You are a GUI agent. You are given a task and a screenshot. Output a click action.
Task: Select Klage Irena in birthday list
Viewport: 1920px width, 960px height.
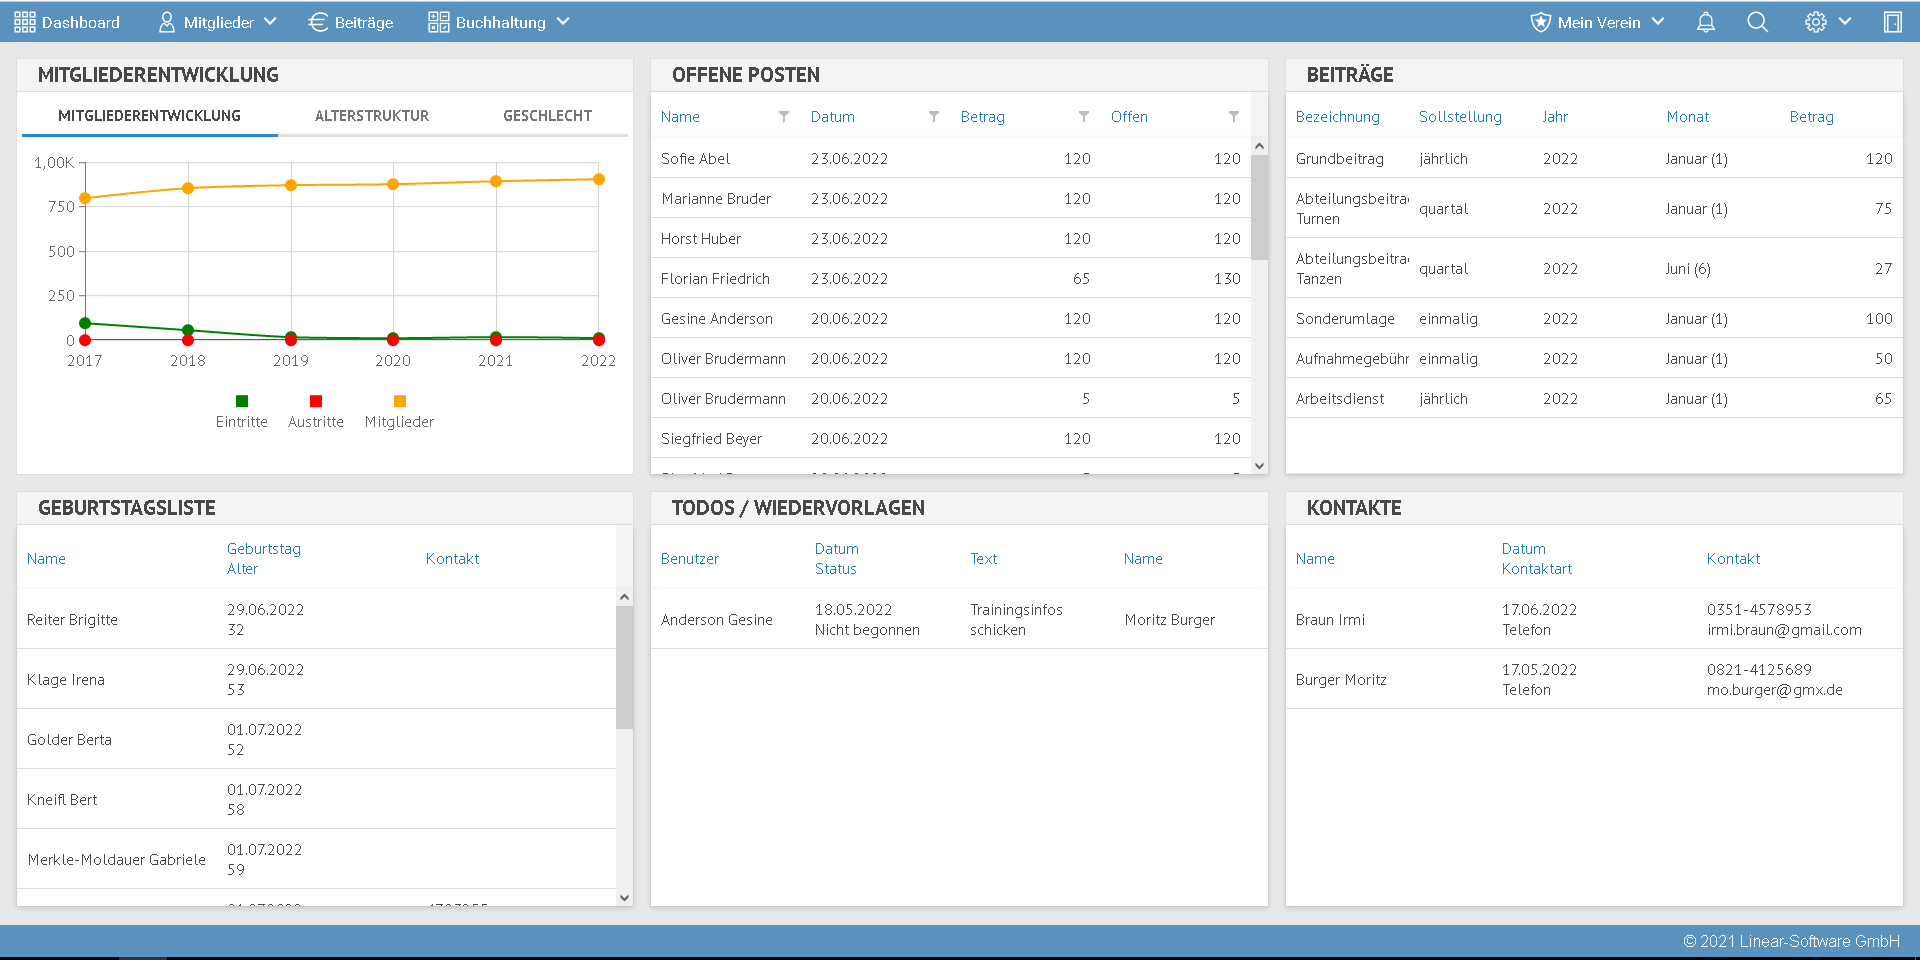tap(316, 679)
